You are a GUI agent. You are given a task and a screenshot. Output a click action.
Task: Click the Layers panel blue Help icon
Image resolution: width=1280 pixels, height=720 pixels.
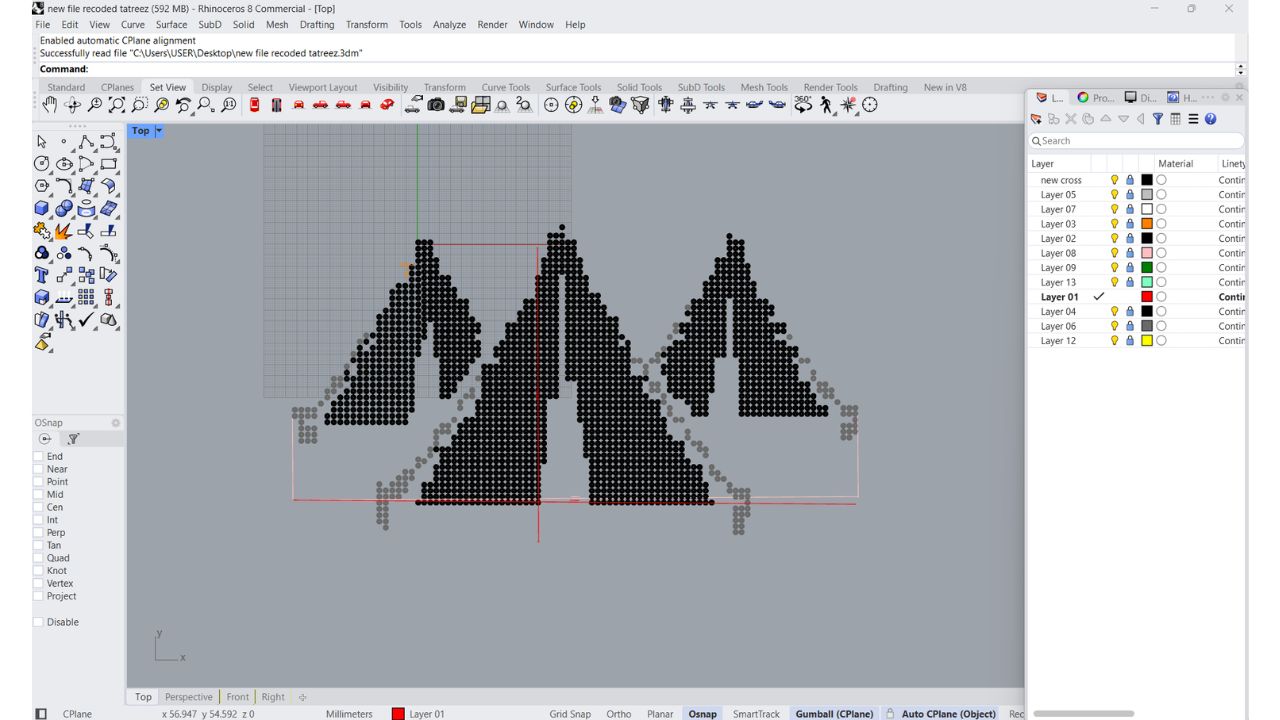point(1211,119)
